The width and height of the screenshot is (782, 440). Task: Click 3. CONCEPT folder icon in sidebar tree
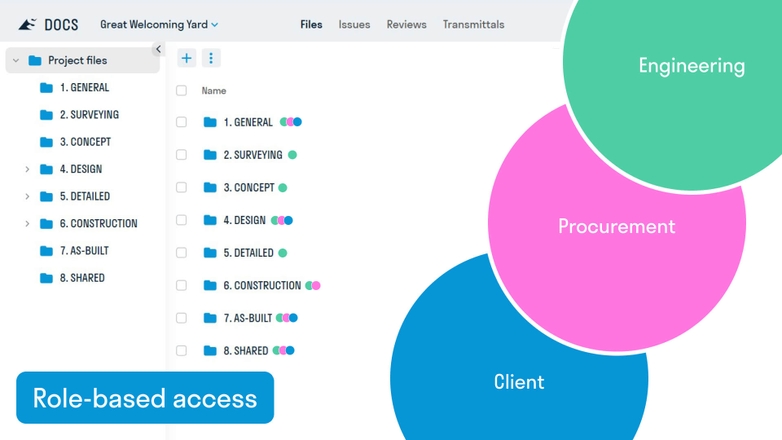(46, 142)
